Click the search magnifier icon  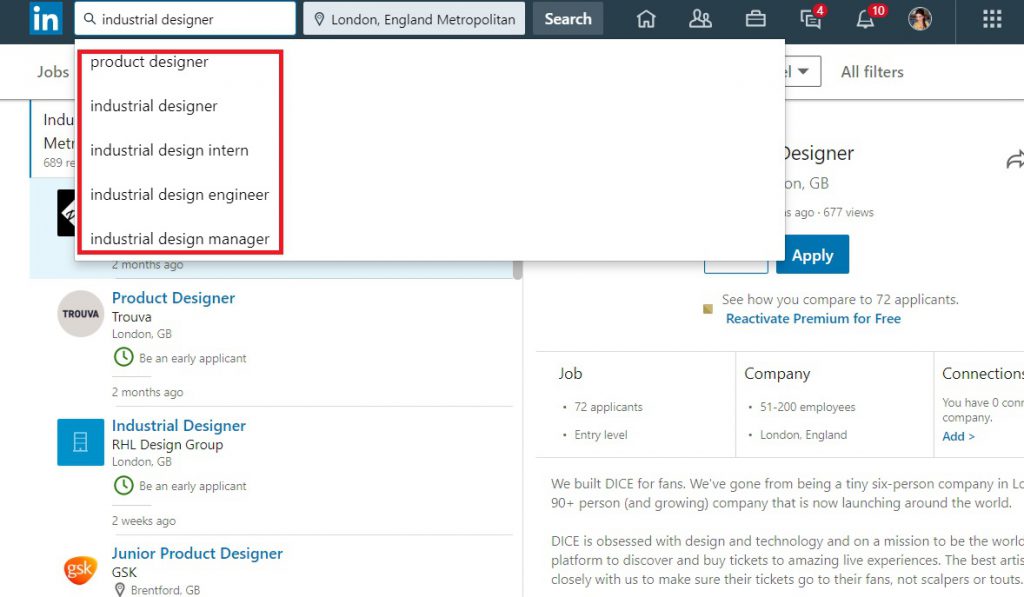coord(90,19)
